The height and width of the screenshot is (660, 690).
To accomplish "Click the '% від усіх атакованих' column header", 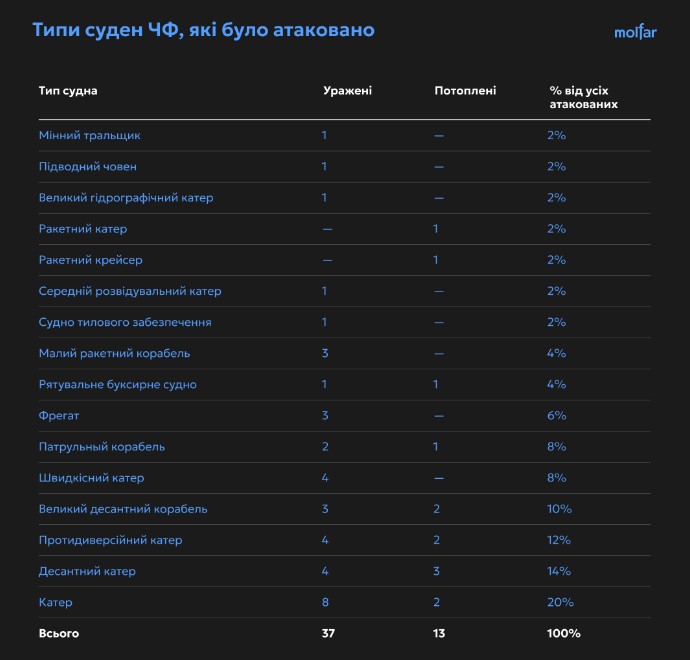I will (584, 97).
